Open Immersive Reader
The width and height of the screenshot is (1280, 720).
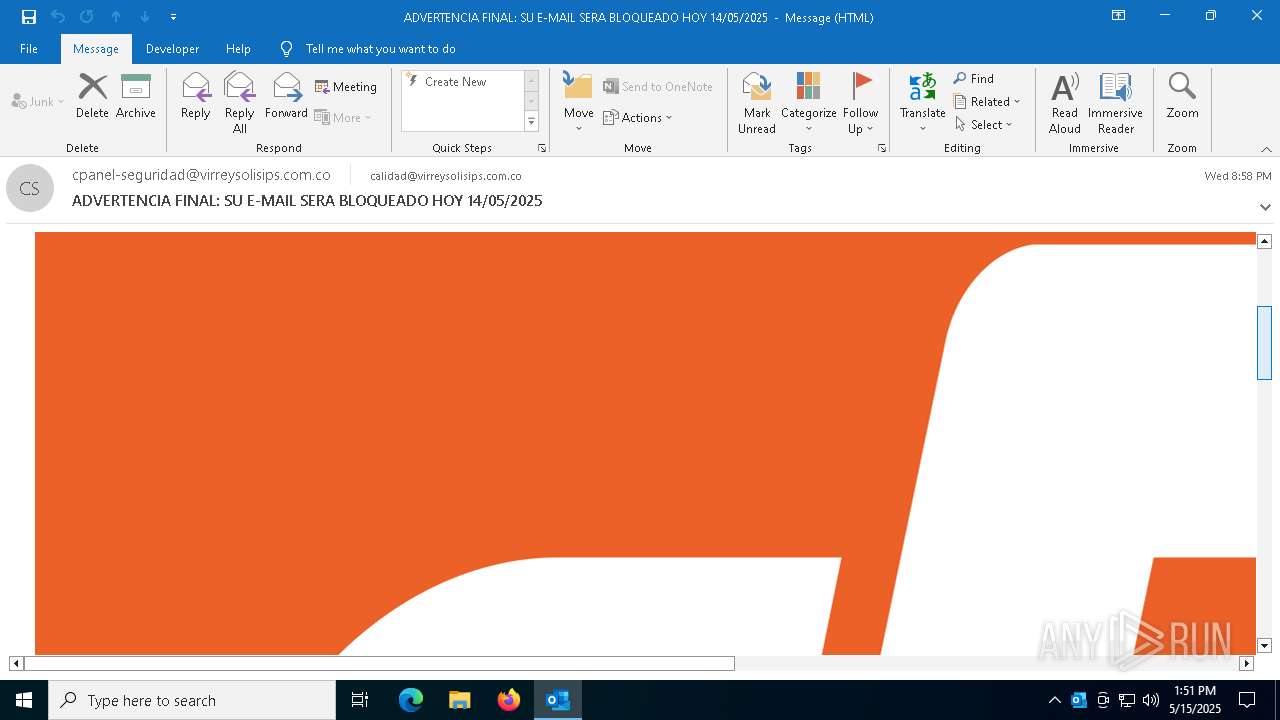pyautogui.click(x=1115, y=103)
